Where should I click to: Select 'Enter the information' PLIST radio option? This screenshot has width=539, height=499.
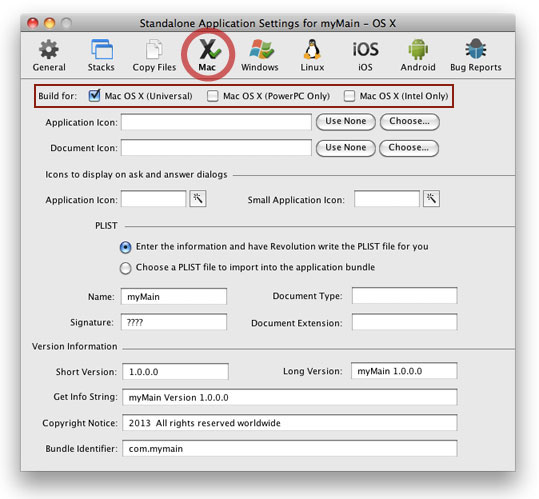coord(125,247)
